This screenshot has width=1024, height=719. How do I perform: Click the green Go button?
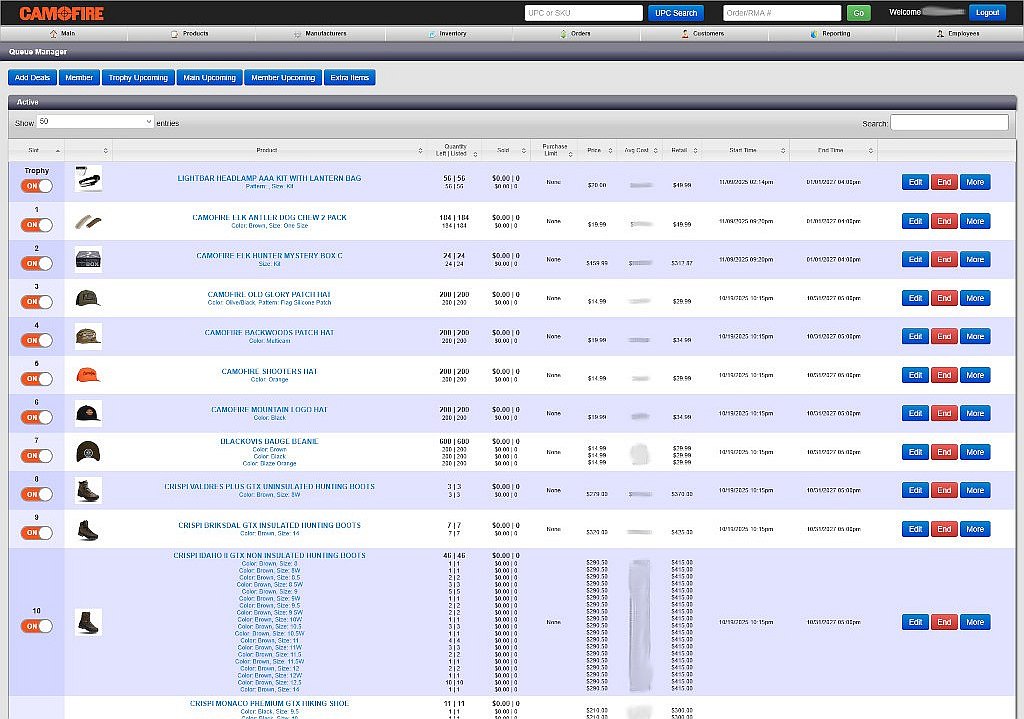(857, 13)
